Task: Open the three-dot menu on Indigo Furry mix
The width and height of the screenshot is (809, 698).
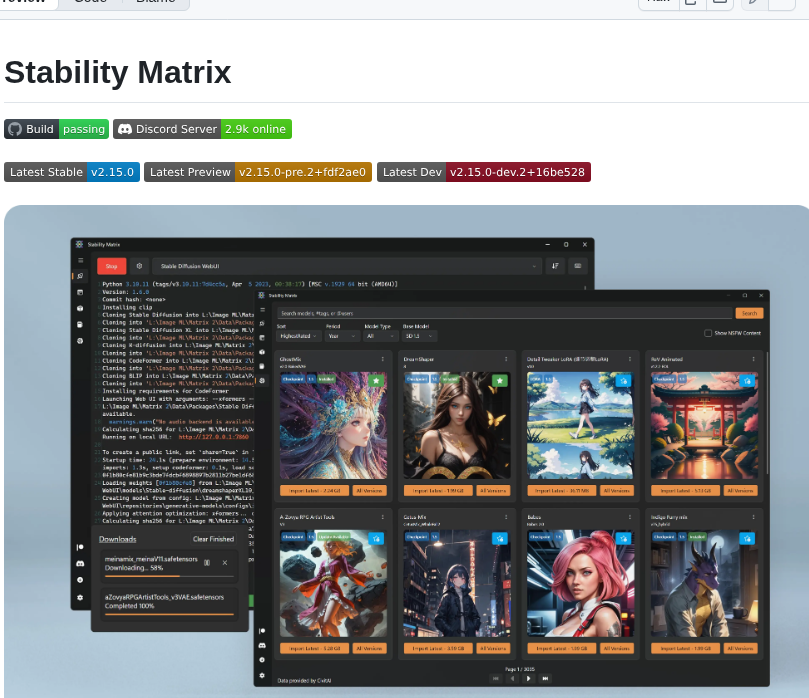Action: coord(753,517)
